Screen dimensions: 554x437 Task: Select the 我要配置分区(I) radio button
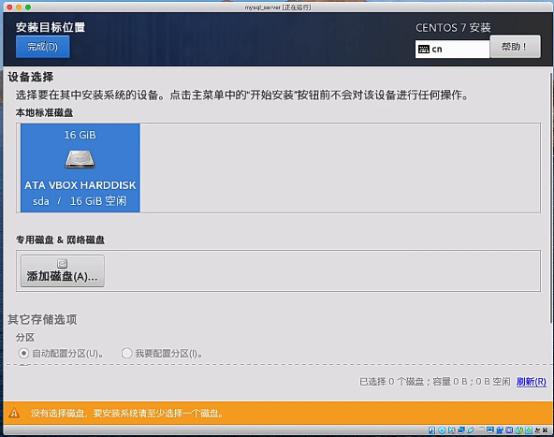[x=127, y=353]
